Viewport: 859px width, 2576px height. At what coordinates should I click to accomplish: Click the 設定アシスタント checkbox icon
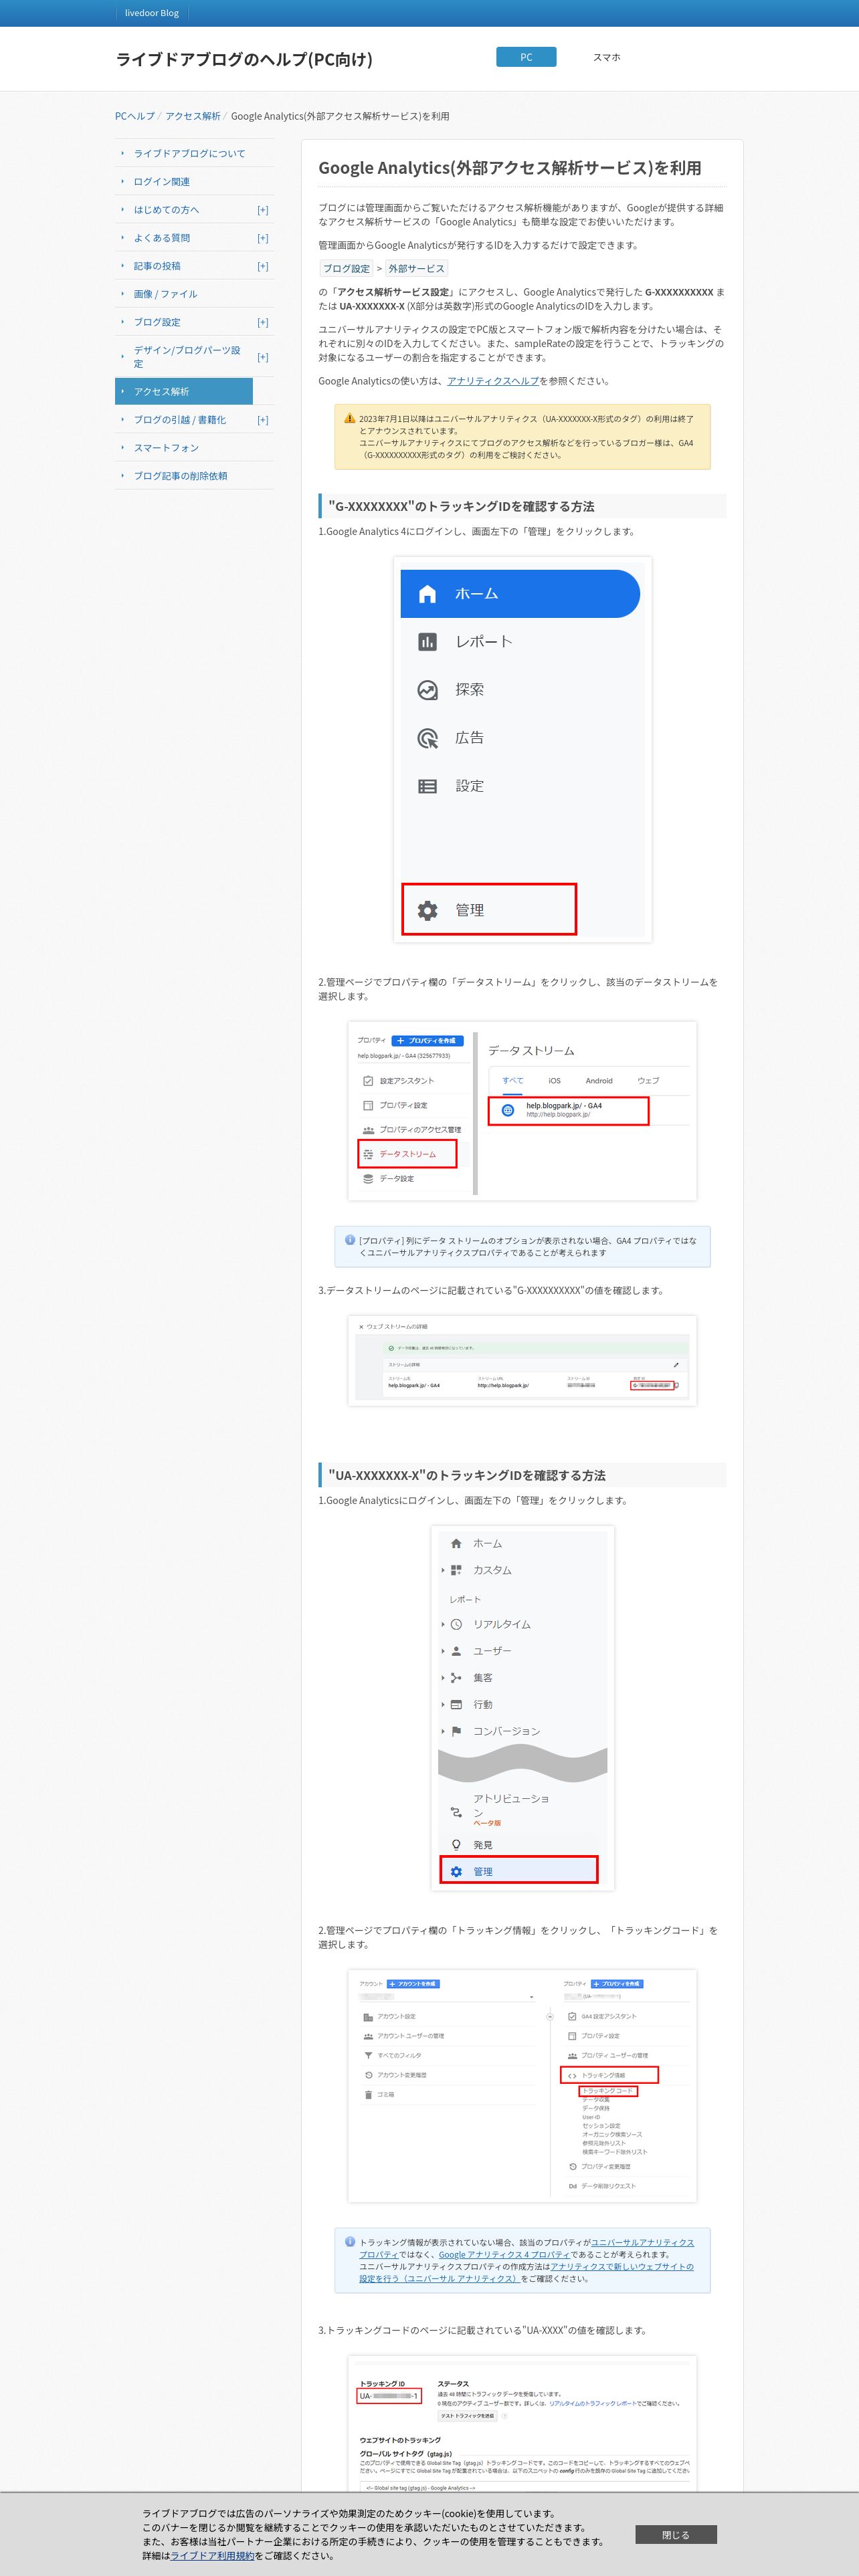(368, 1081)
